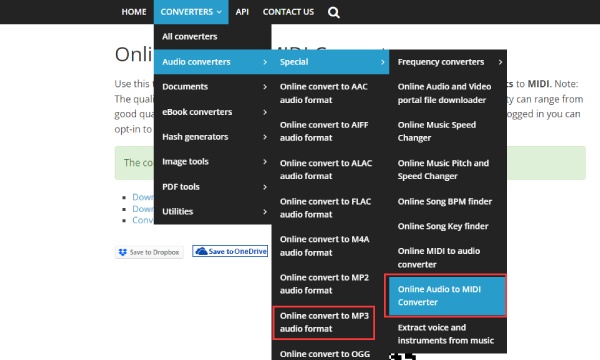Screen dimensions: 600x360
Task: Expand the Documents submenu
Action: click(x=212, y=87)
